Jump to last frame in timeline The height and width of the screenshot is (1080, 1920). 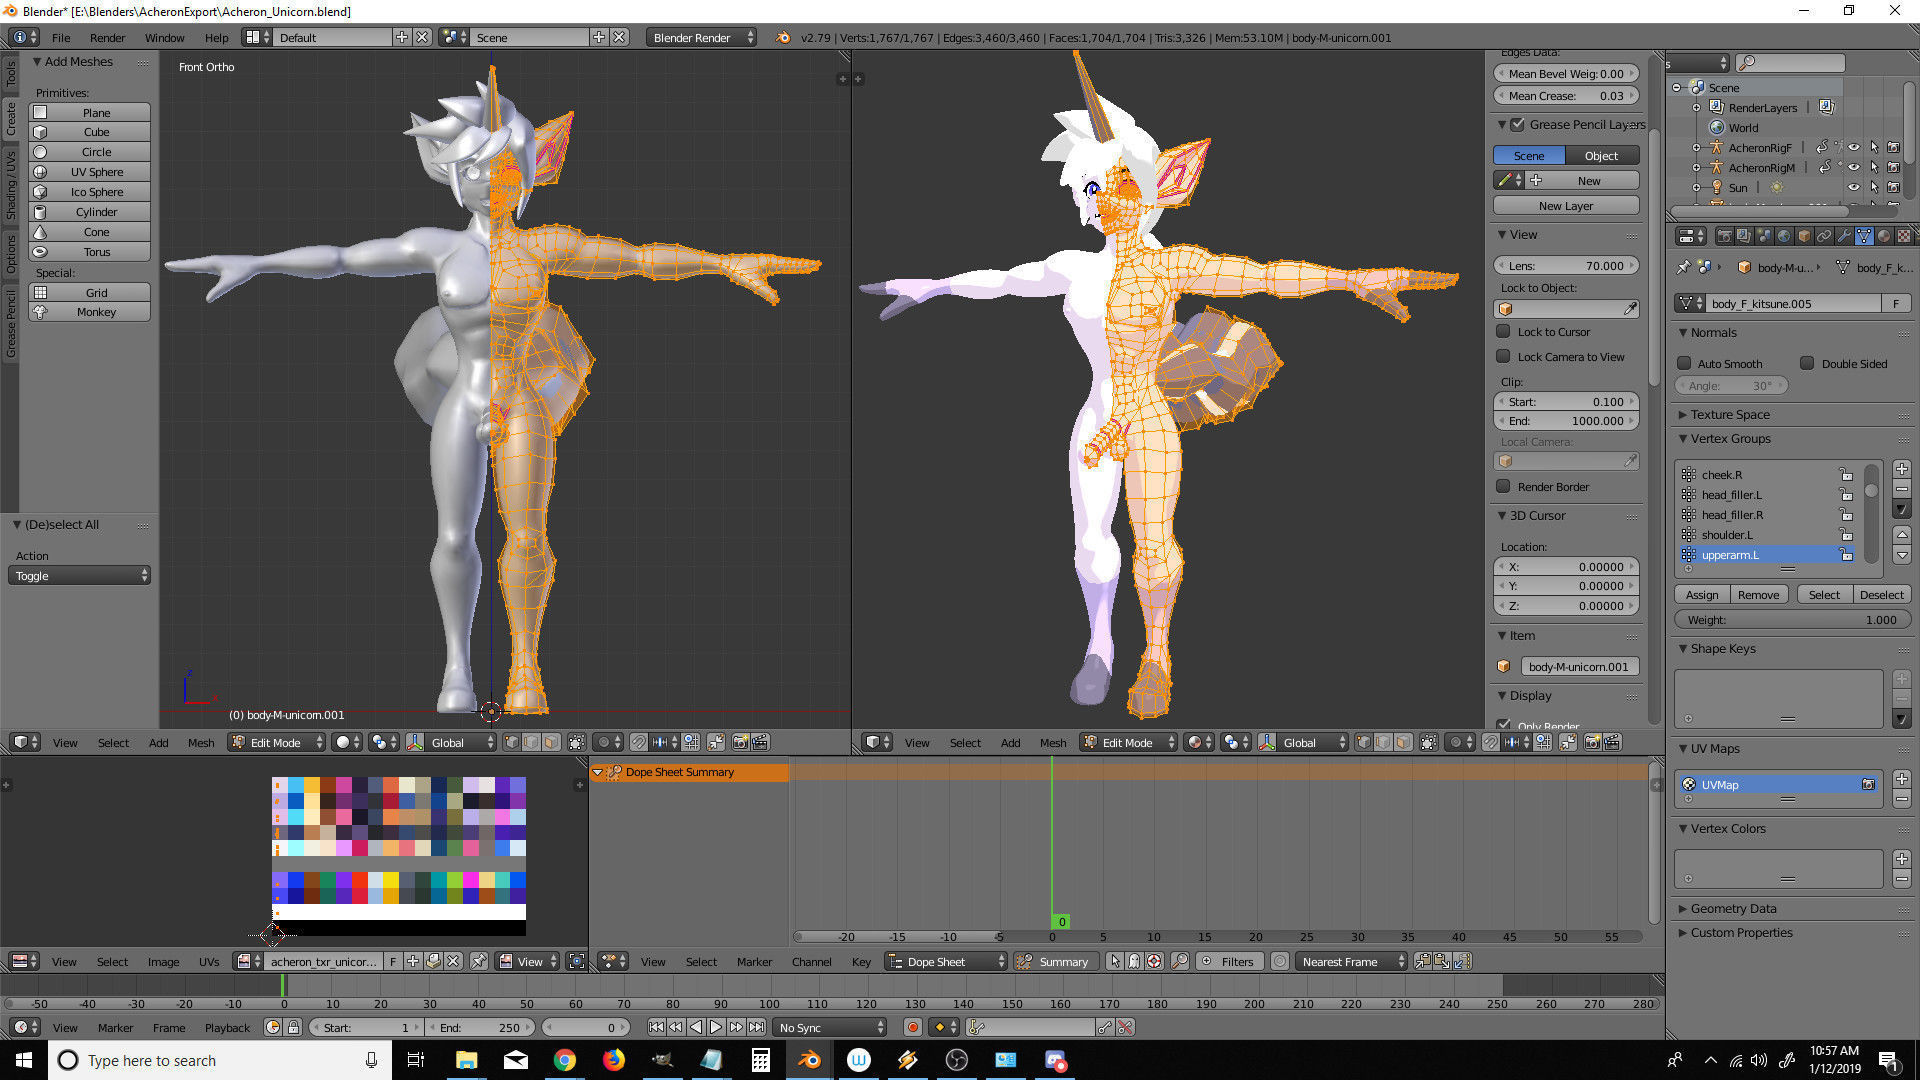[757, 1027]
